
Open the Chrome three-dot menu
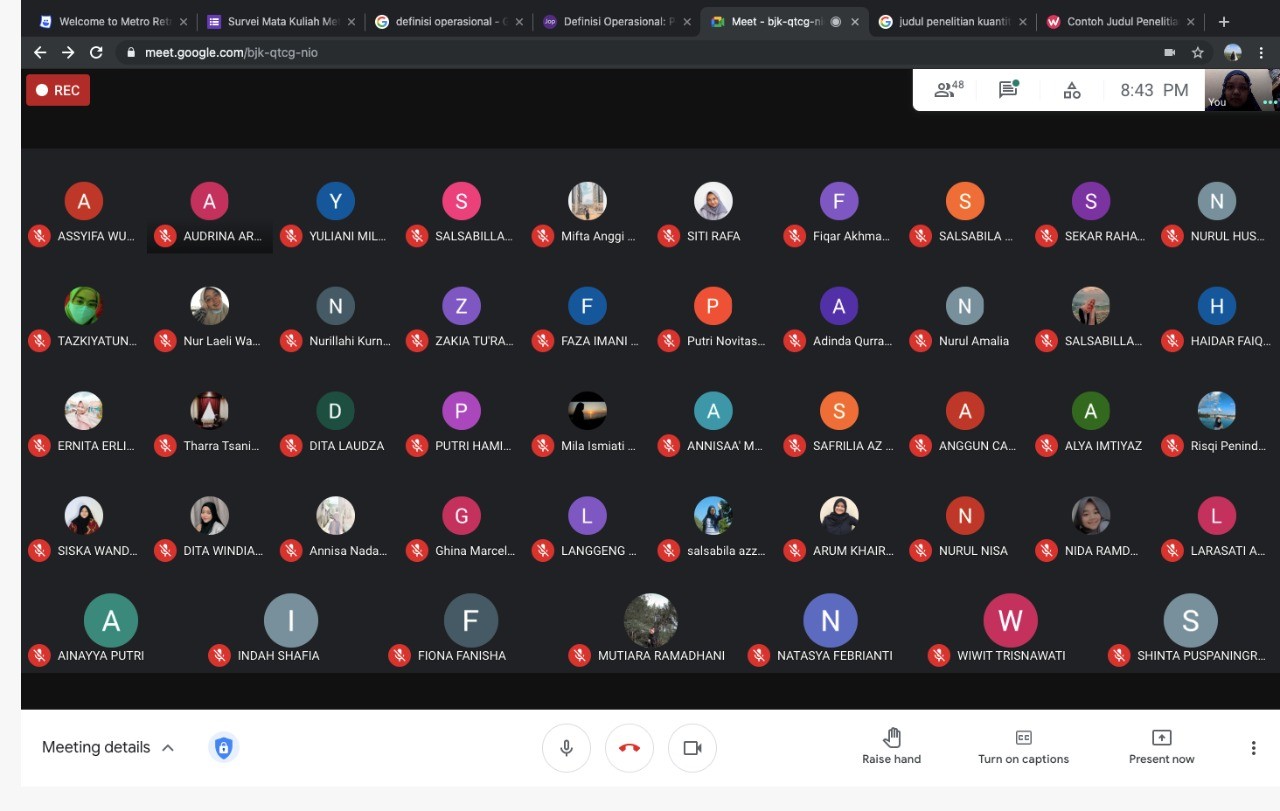[x=1260, y=52]
